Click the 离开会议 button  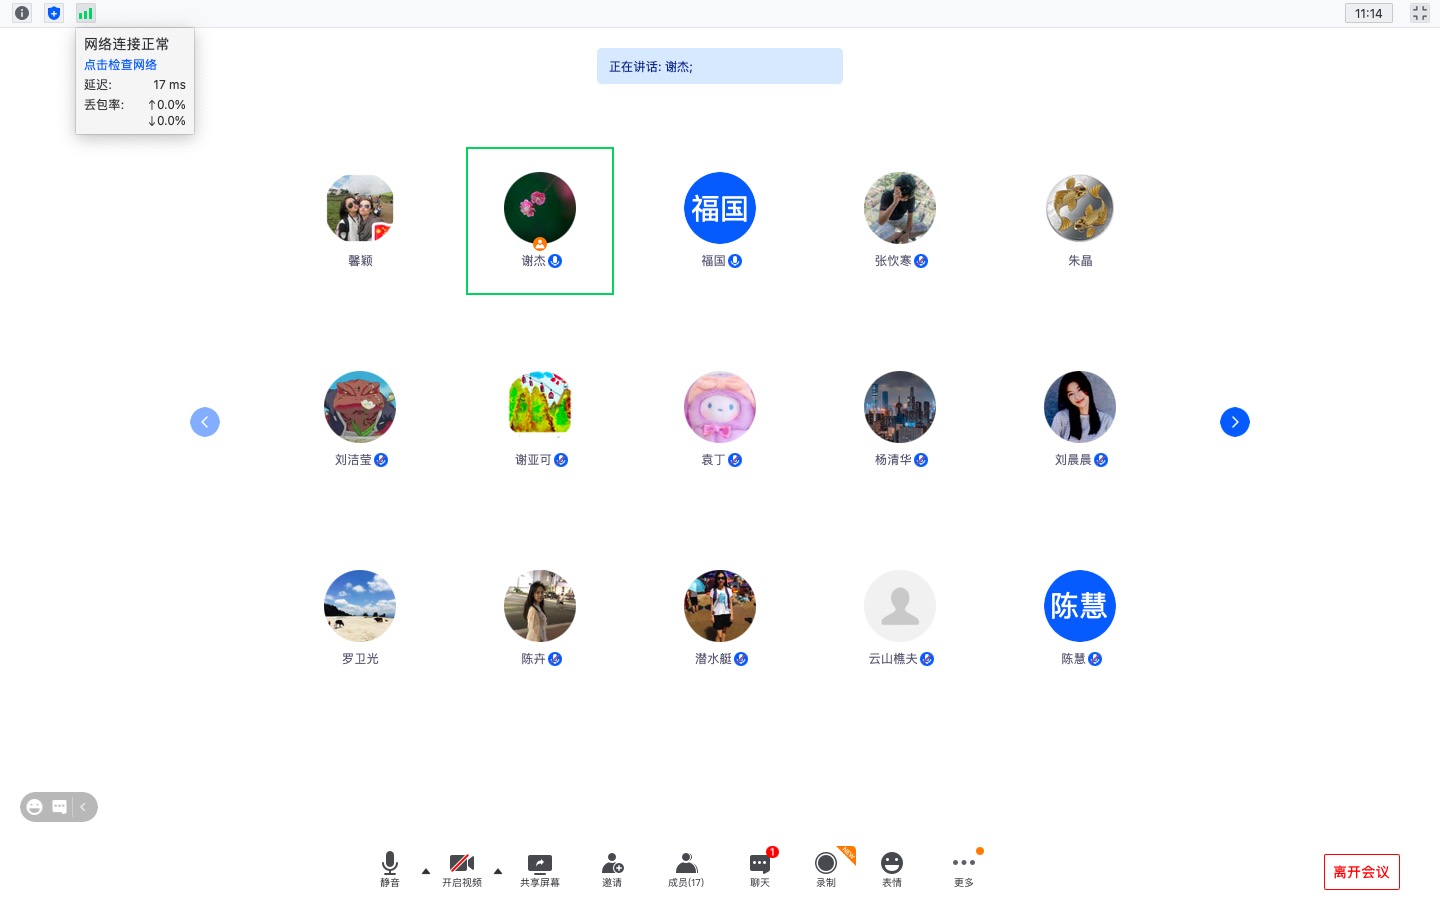pyautogui.click(x=1362, y=871)
